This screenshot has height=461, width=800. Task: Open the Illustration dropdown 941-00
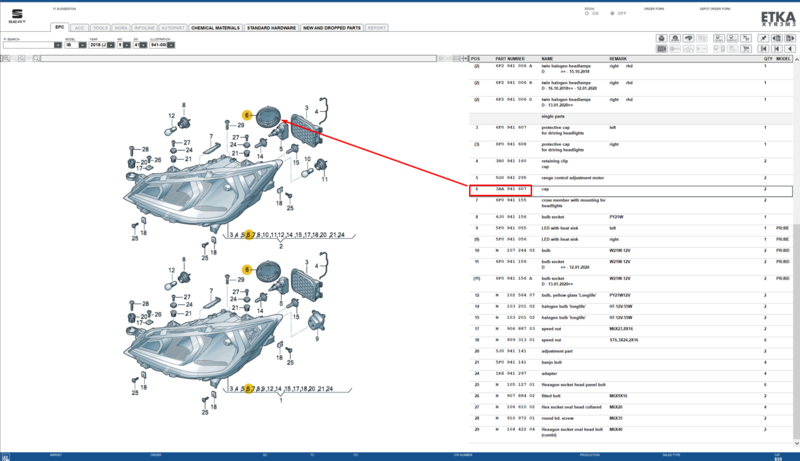pos(171,45)
